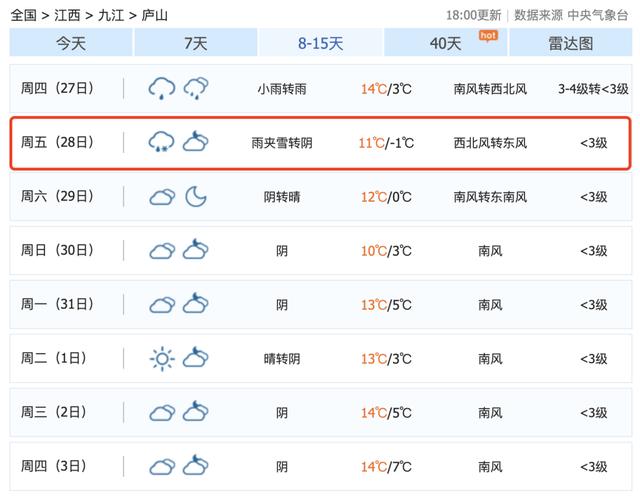This screenshot has width=640, height=500.
Task: Click the 南风转西北风 wind direction
Action: click(490, 89)
